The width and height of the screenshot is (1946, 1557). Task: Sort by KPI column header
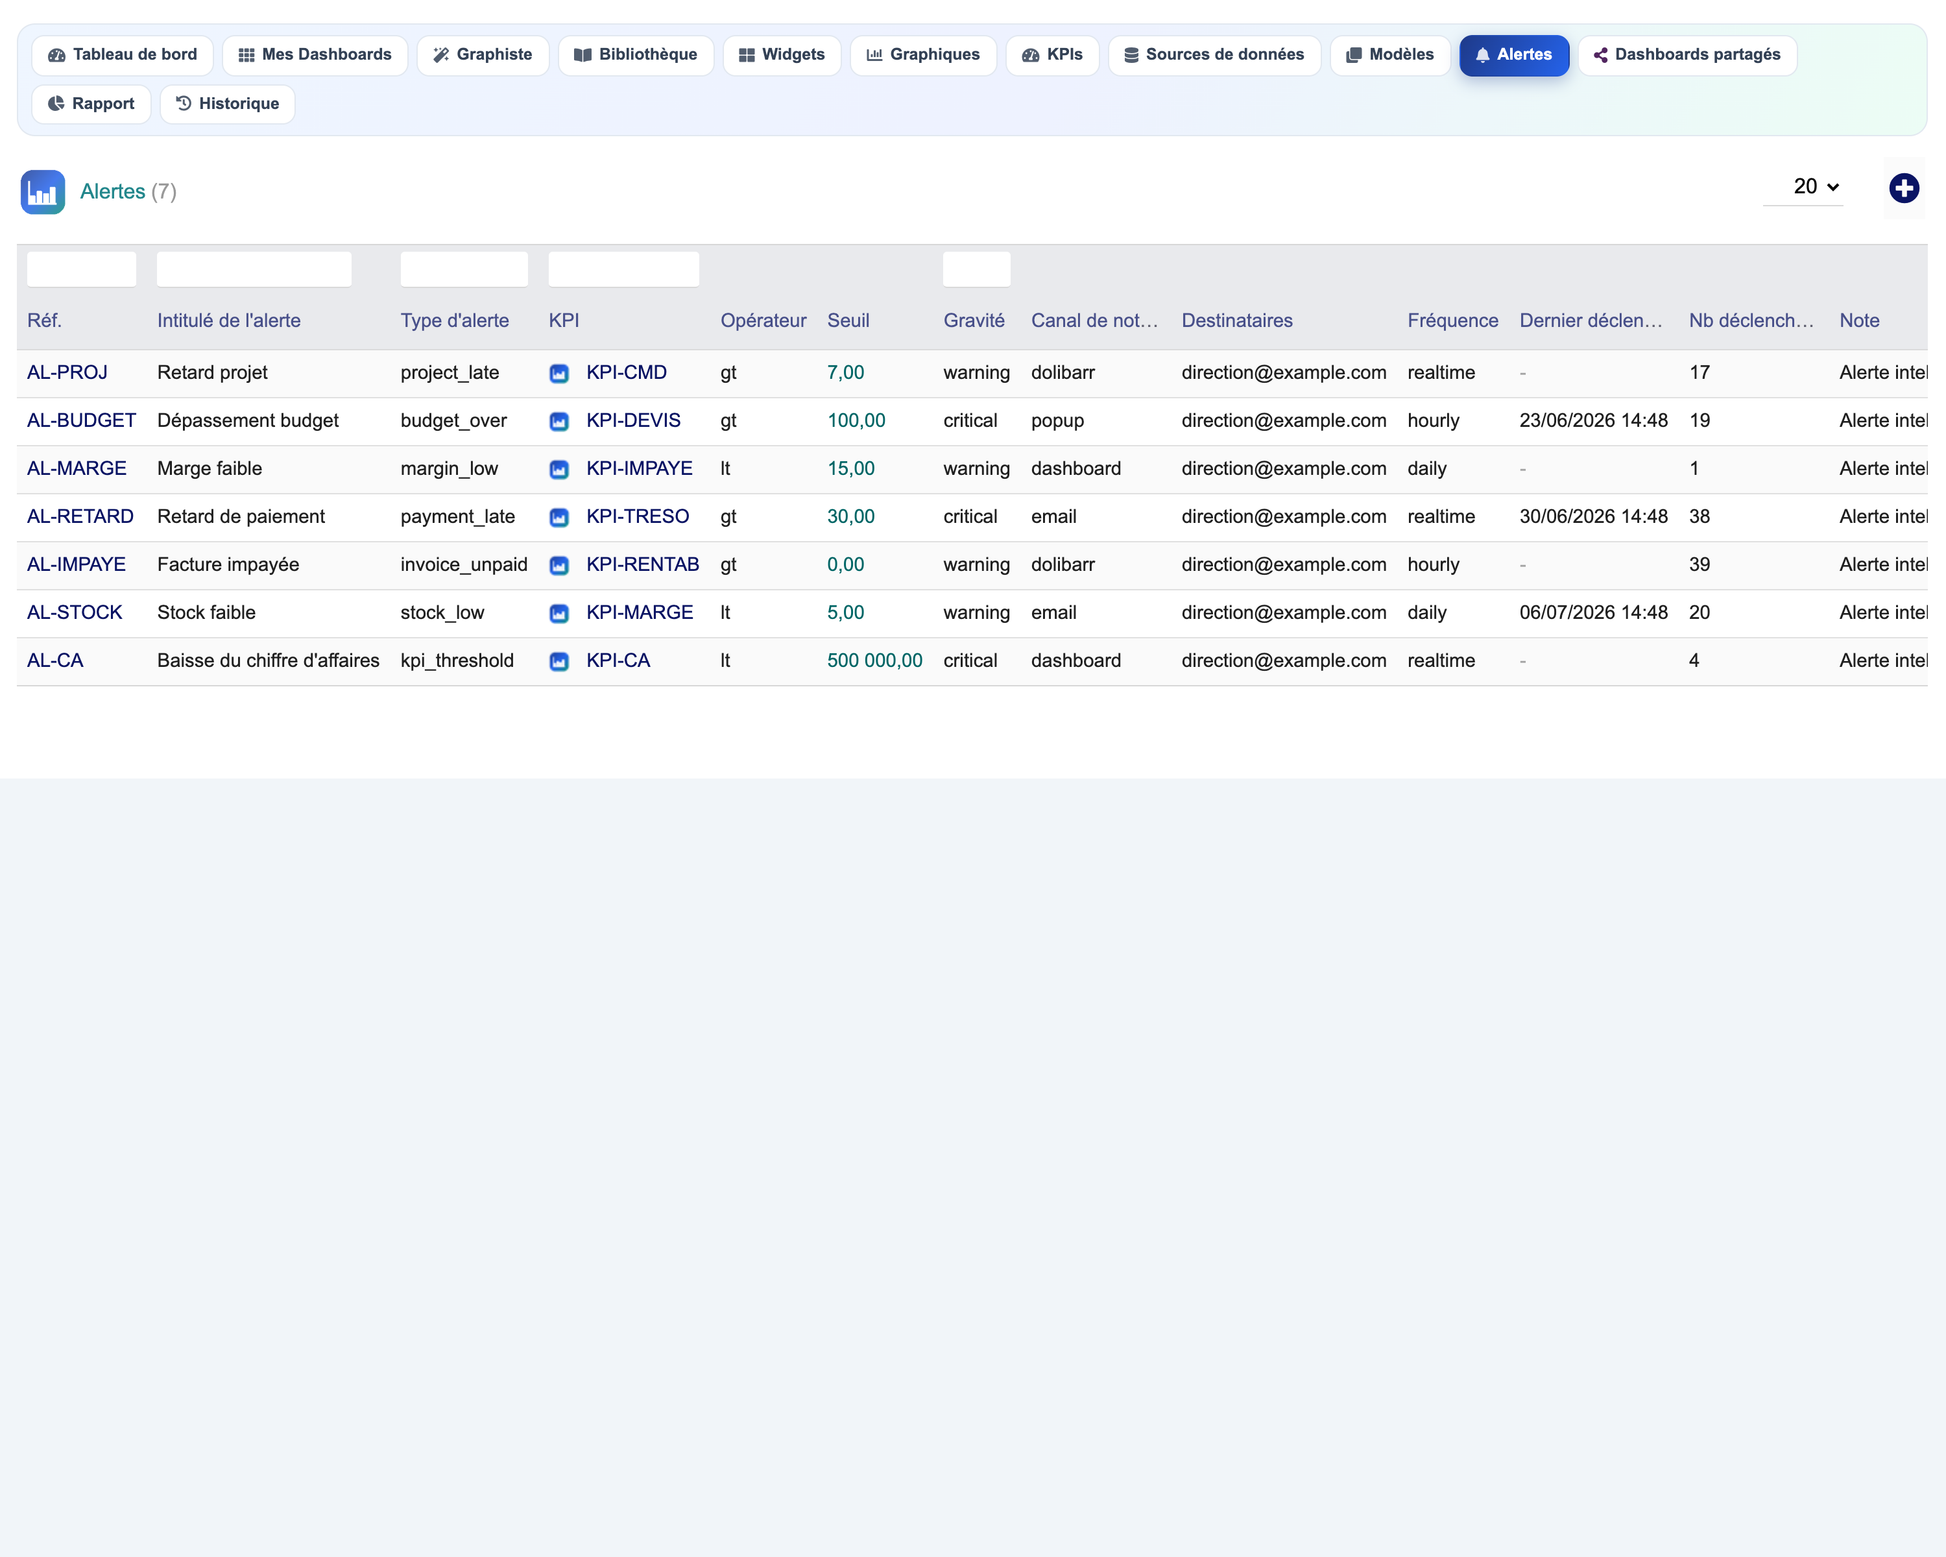(x=564, y=321)
